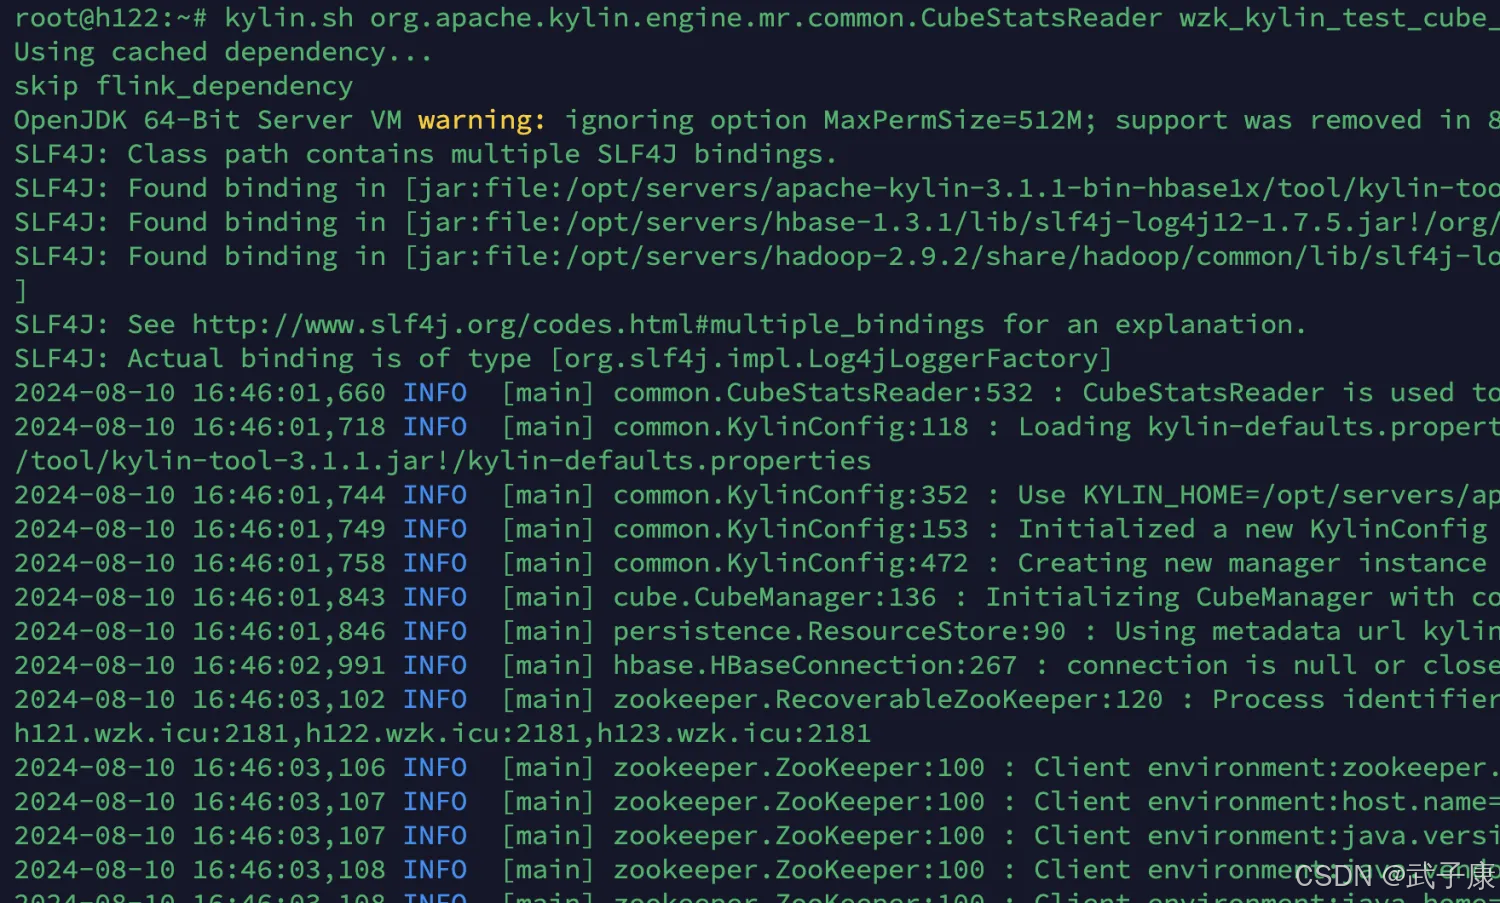The width and height of the screenshot is (1500, 903).
Task: Click INFO on the 16:46:03,106 line
Action: click(x=435, y=768)
